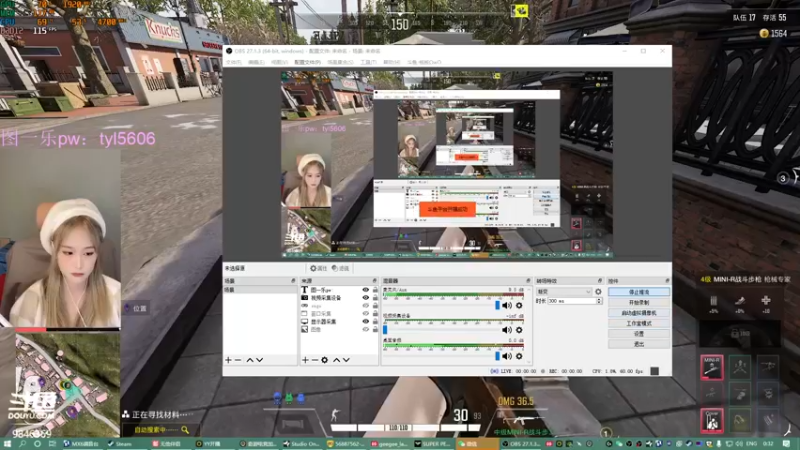Toggle lock on 视频采集设备 source
The image size is (800, 450).
376,297
